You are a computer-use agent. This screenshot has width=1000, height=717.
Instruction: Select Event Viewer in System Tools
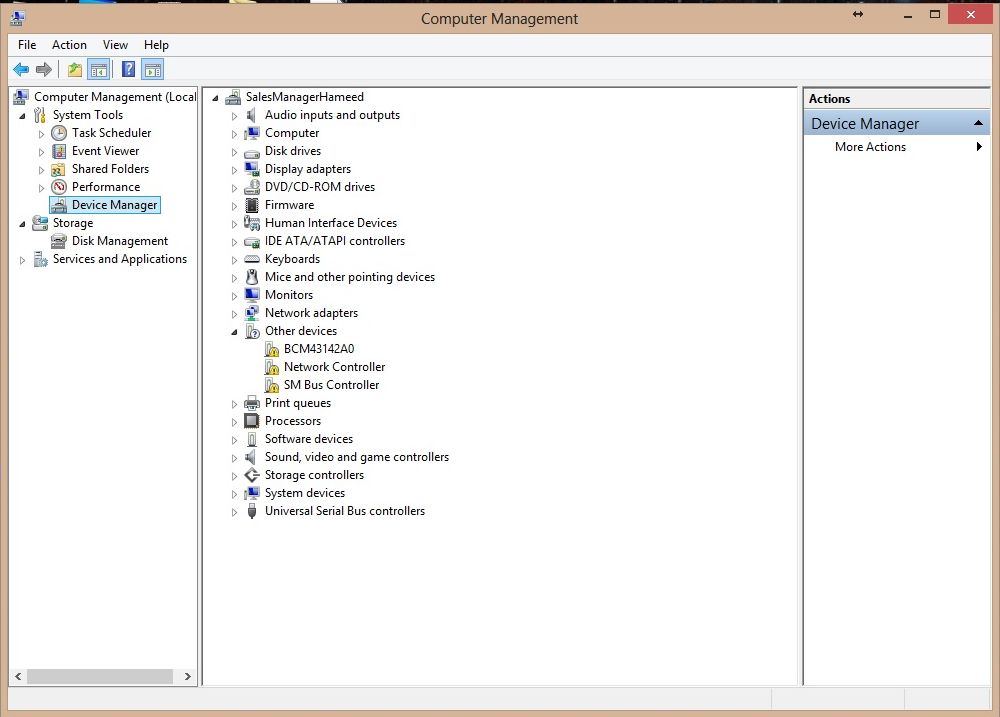click(x=105, y=151)
